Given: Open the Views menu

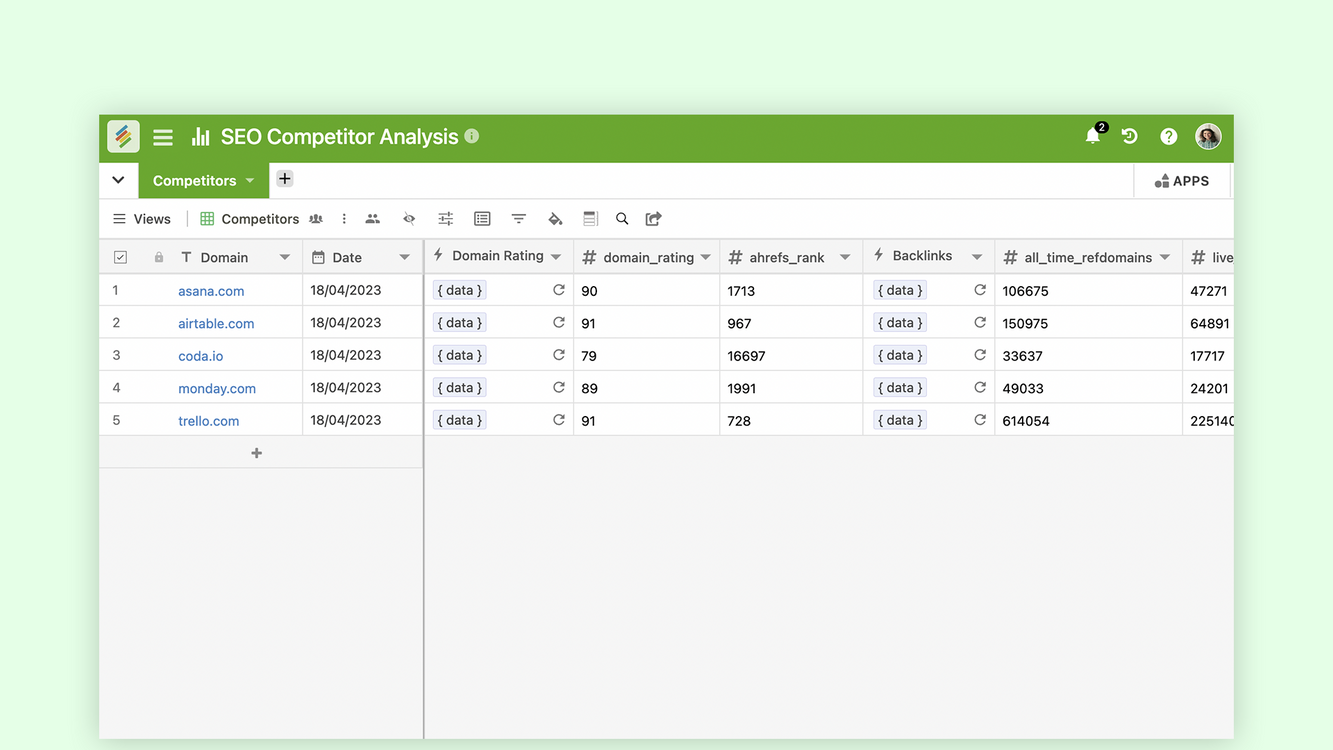Looking at the screenshot, I should (x=142, y=219).
